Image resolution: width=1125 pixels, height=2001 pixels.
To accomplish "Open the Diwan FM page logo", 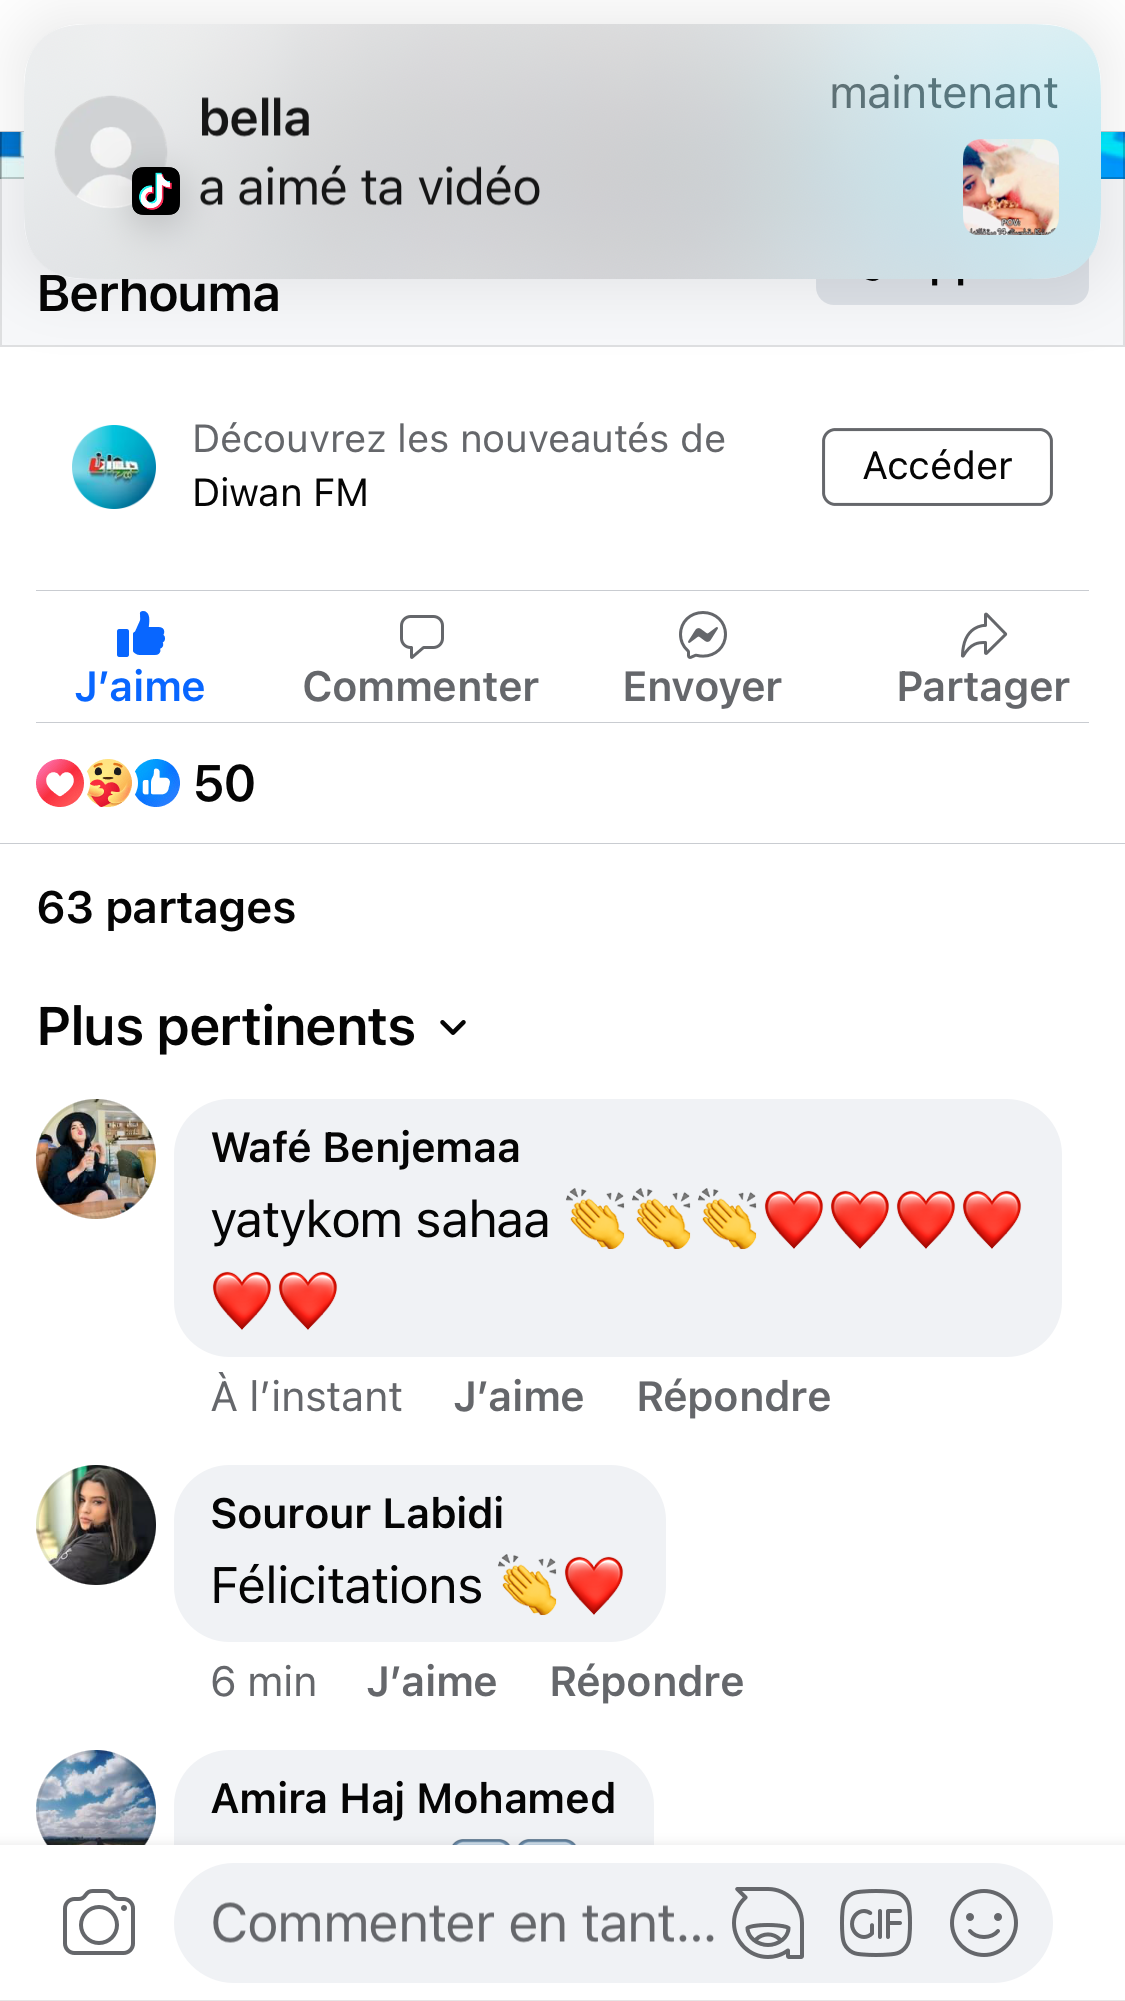I will pos(114,467).
